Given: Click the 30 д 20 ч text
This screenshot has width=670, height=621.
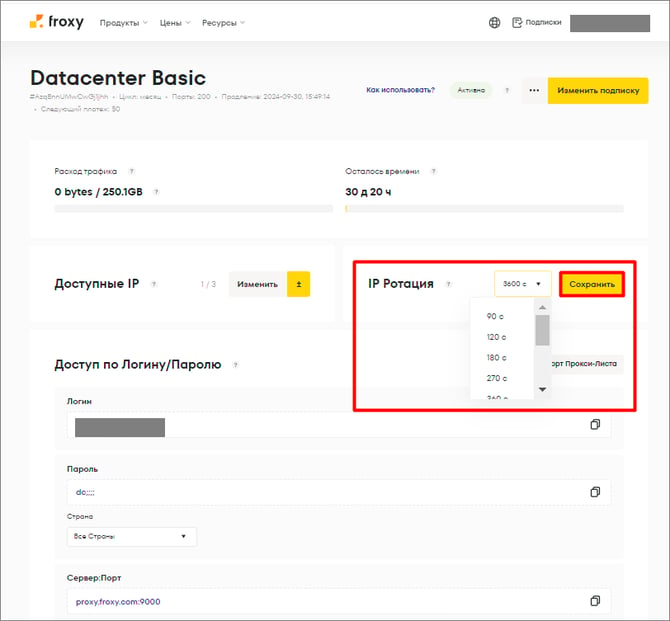Looking at the screenshot, I should tap(368, 192).
